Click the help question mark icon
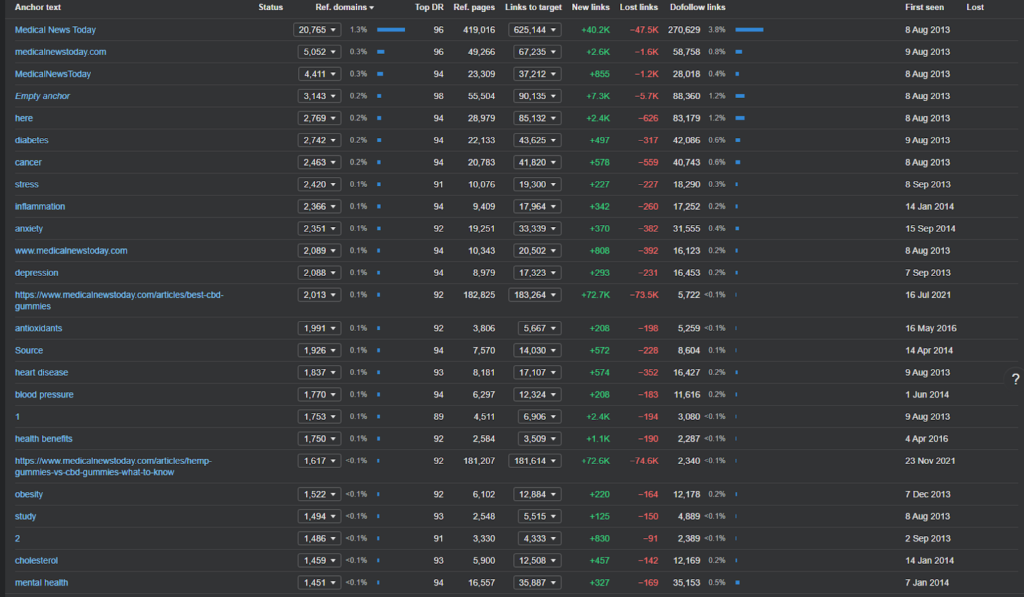1024x597 pixels. pyautogui.click(x=1015, y=379)
